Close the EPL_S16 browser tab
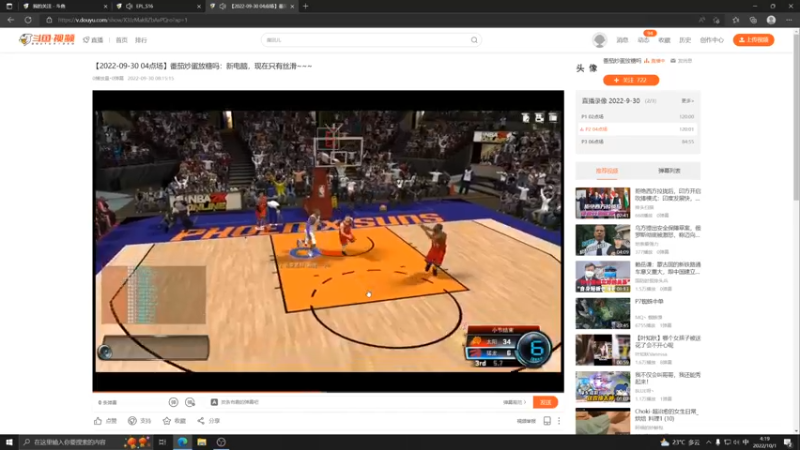The width and height of the screenshot is (800, 450). 199,7
